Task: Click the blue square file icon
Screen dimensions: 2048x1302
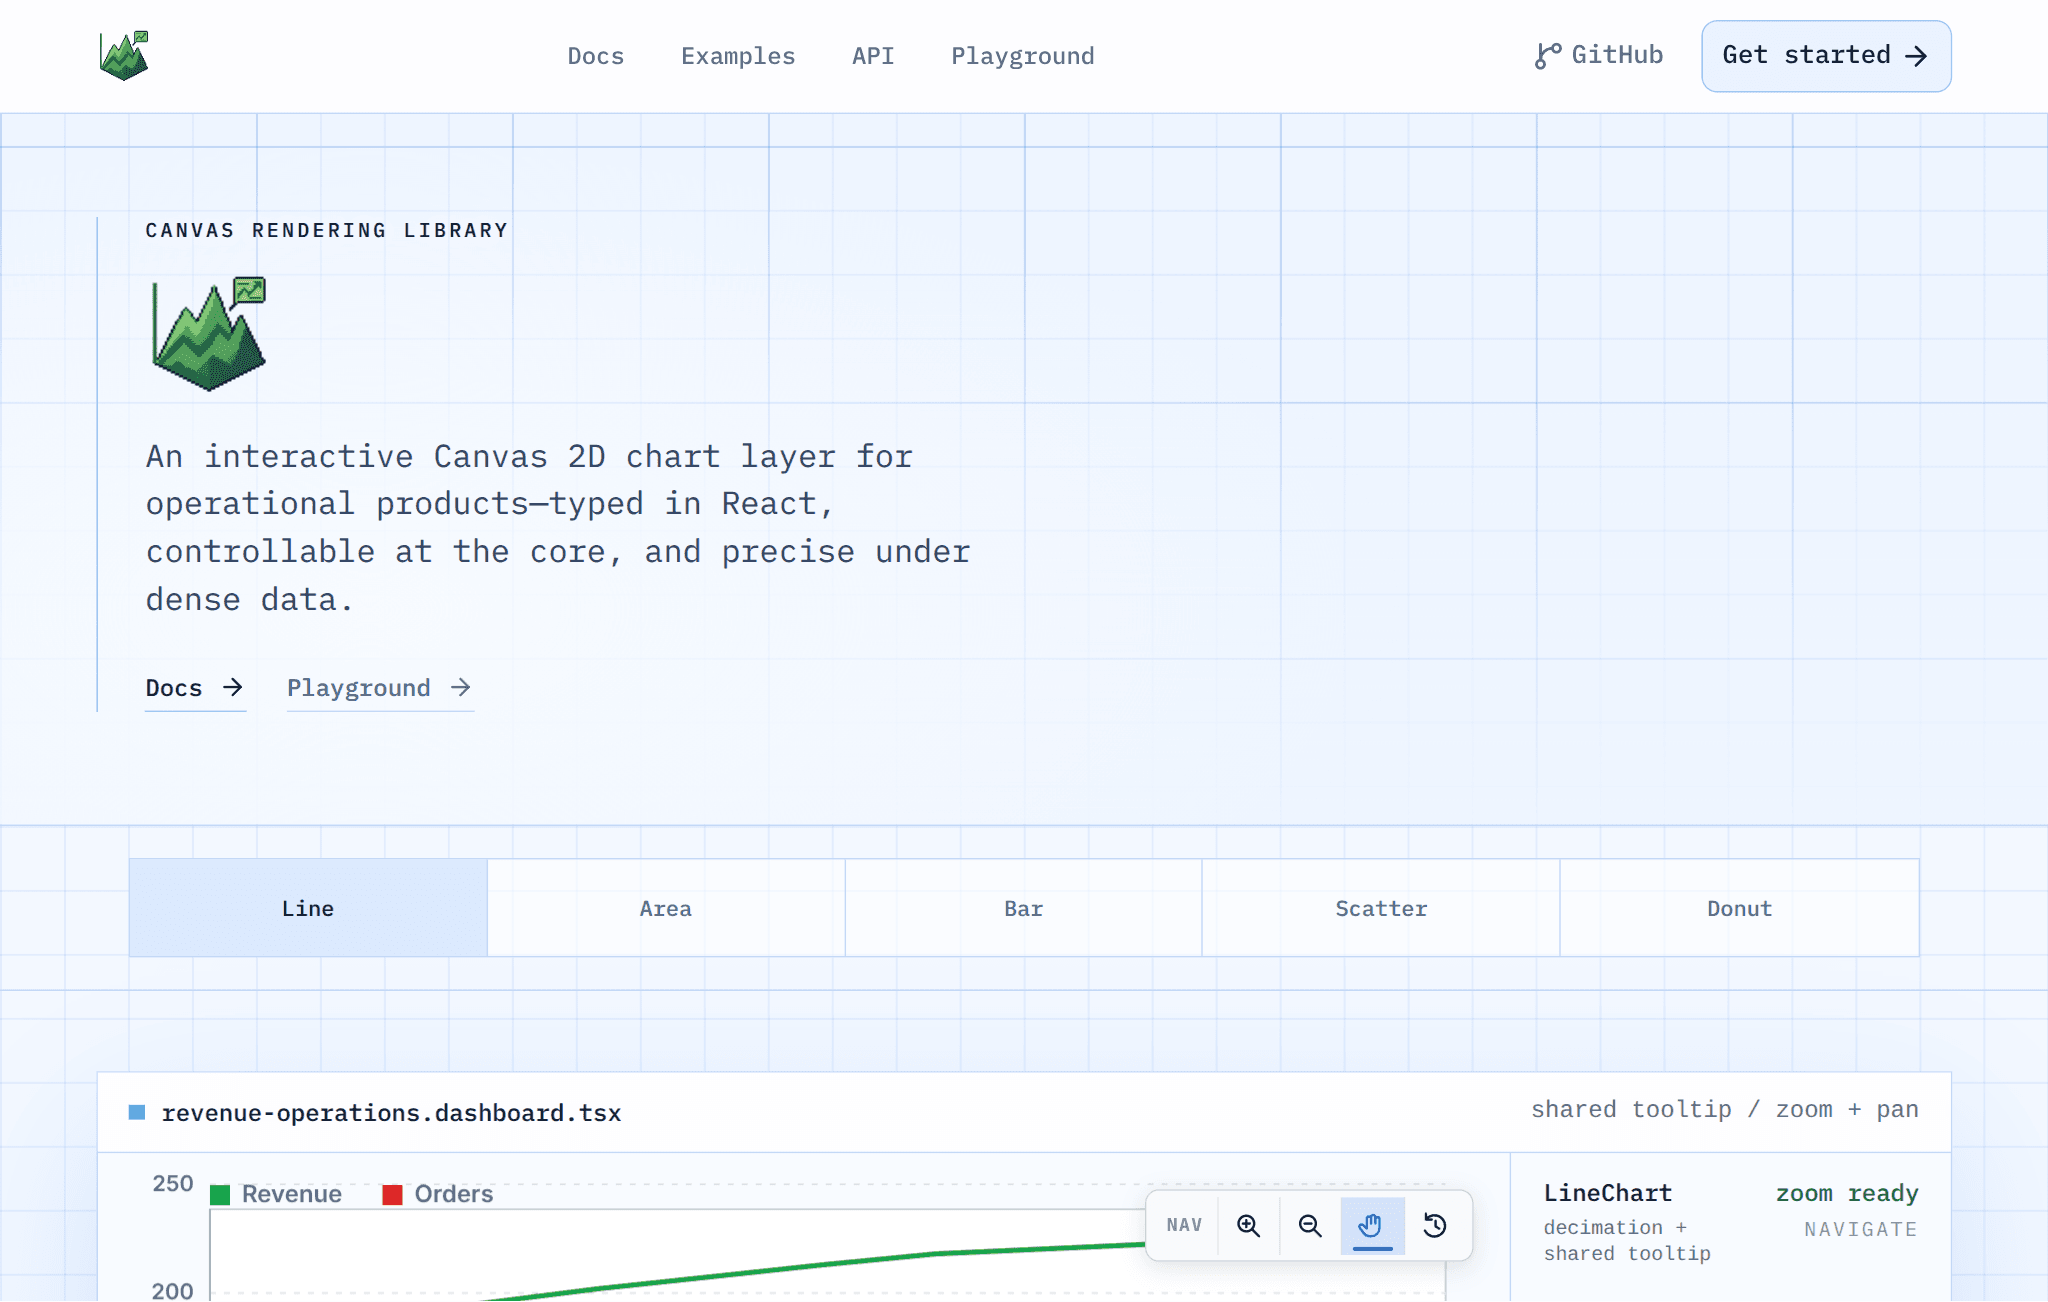Action: coord(137,1112)
